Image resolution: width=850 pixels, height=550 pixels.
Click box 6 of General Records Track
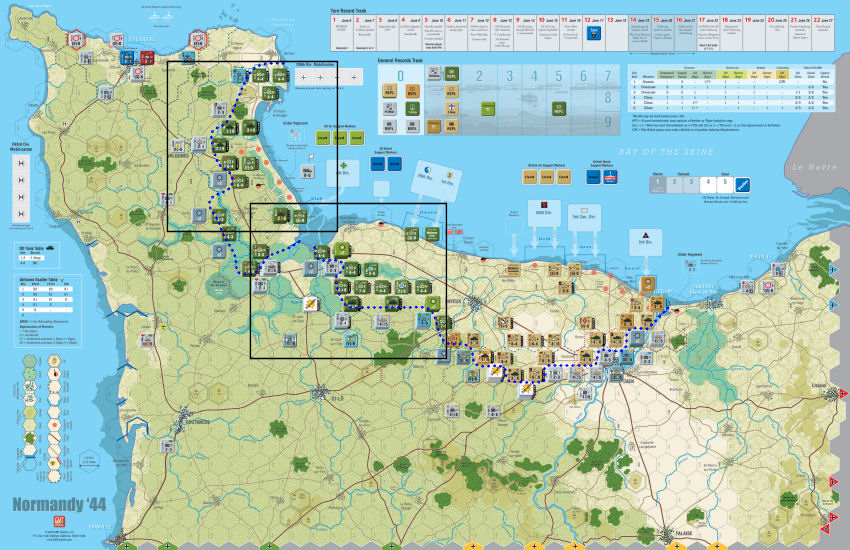583,99
